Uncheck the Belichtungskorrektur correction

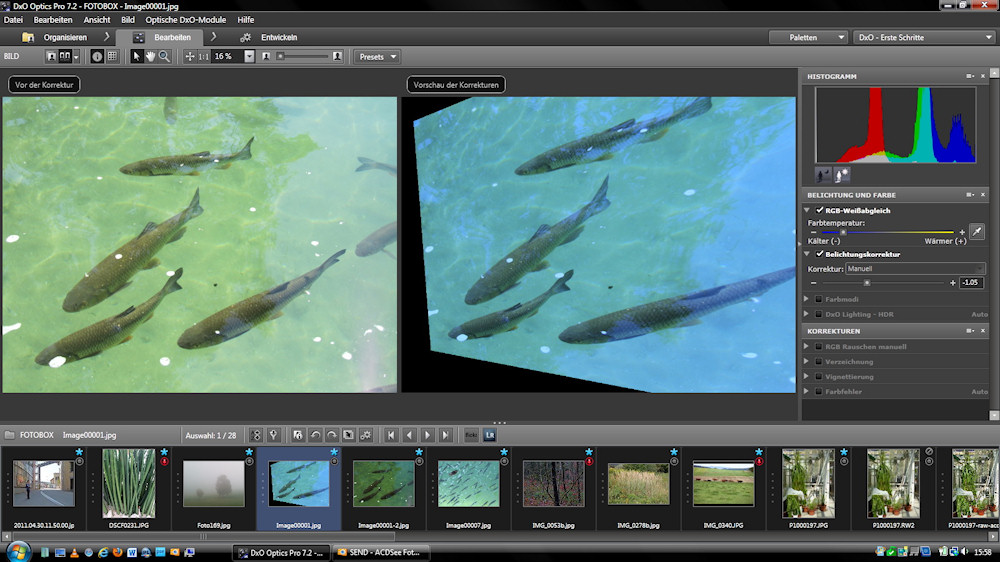pyautogui.click(x=820, y=254)
